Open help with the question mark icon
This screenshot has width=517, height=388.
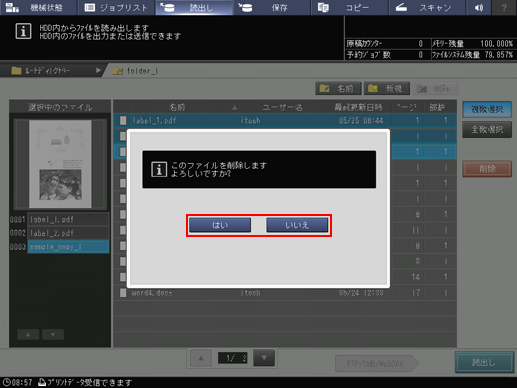tap(504, 7)
